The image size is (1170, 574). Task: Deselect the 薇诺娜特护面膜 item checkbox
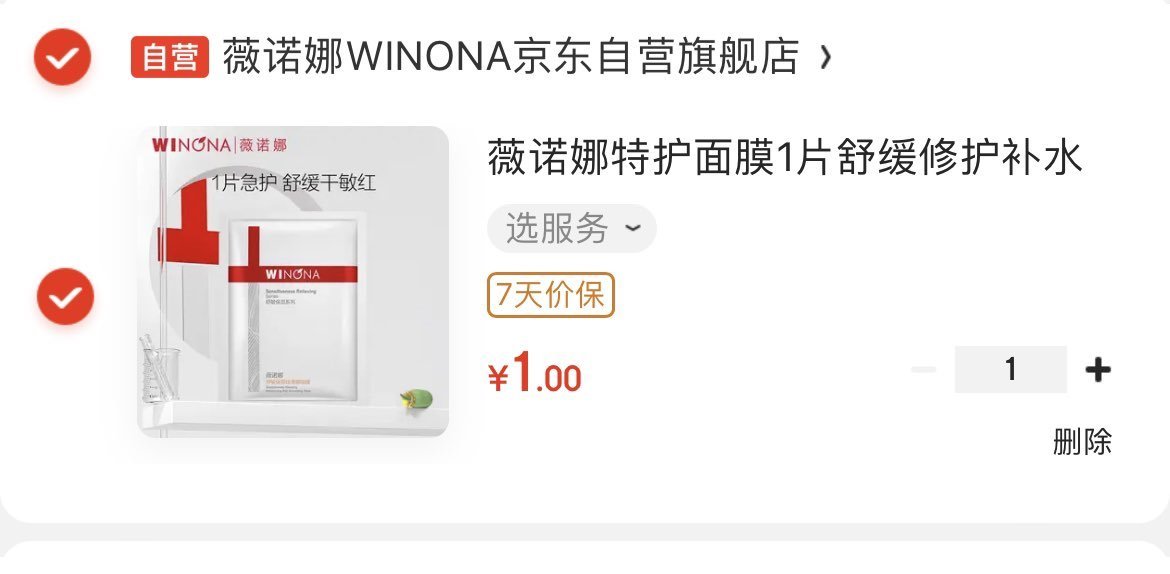(66, 296)
